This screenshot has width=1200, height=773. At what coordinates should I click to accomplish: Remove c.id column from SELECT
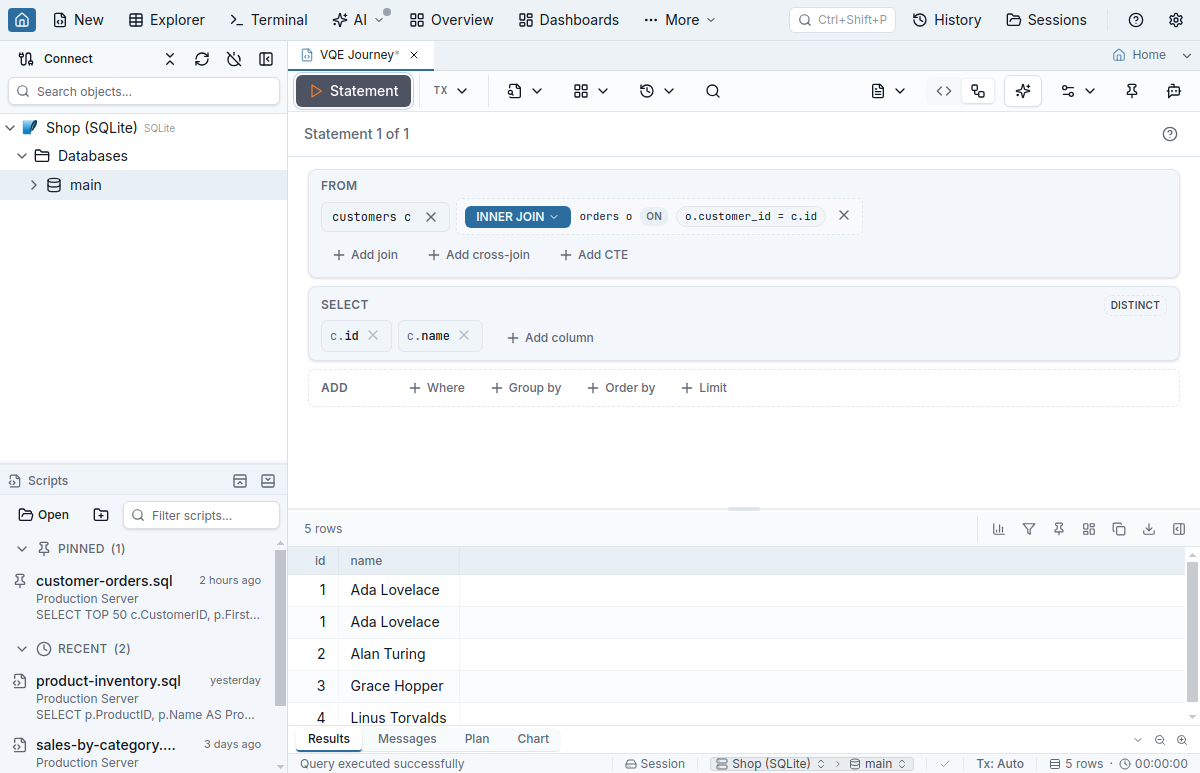tap(373, 335)
